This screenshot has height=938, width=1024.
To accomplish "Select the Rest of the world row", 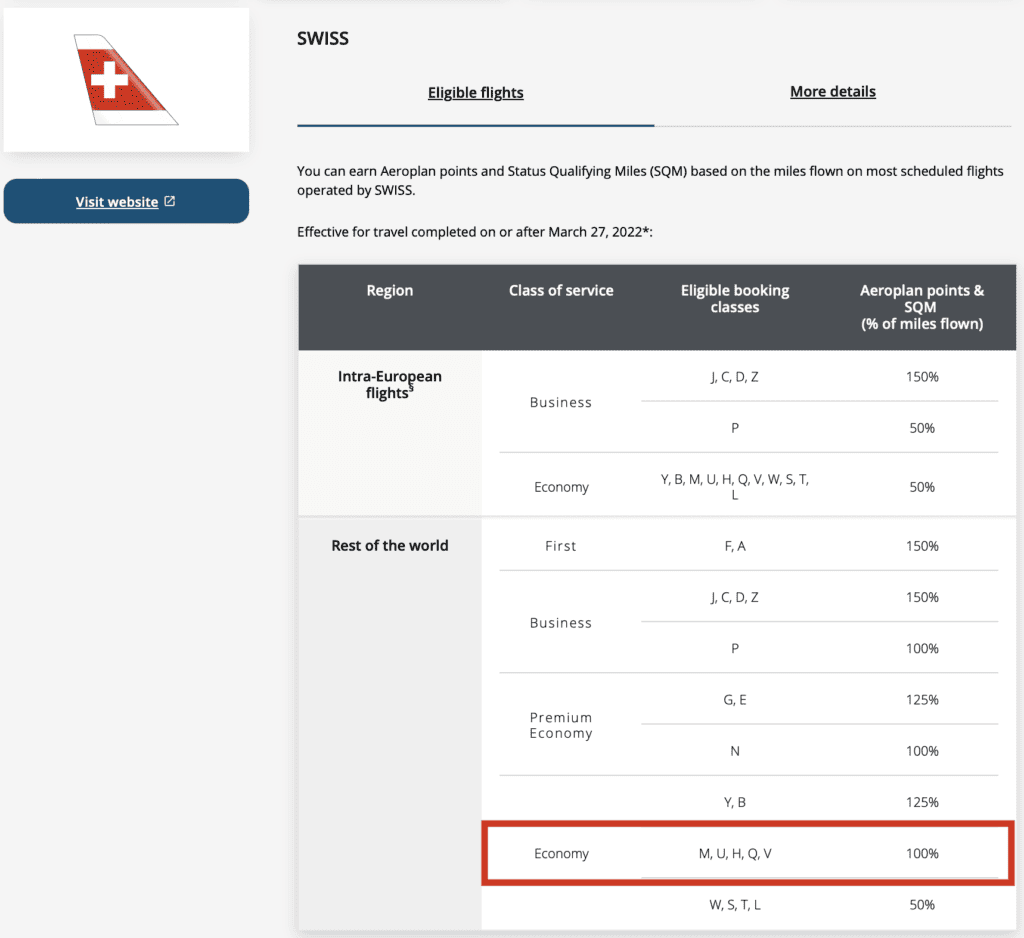I will point(387,545).
